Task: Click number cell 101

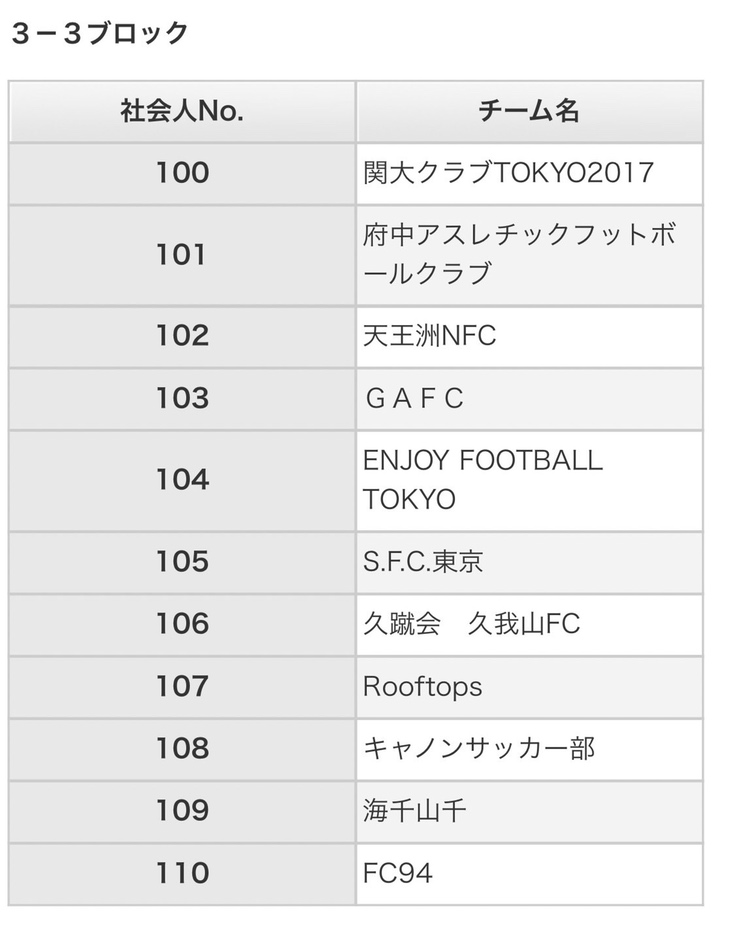Action: [182, 255]
